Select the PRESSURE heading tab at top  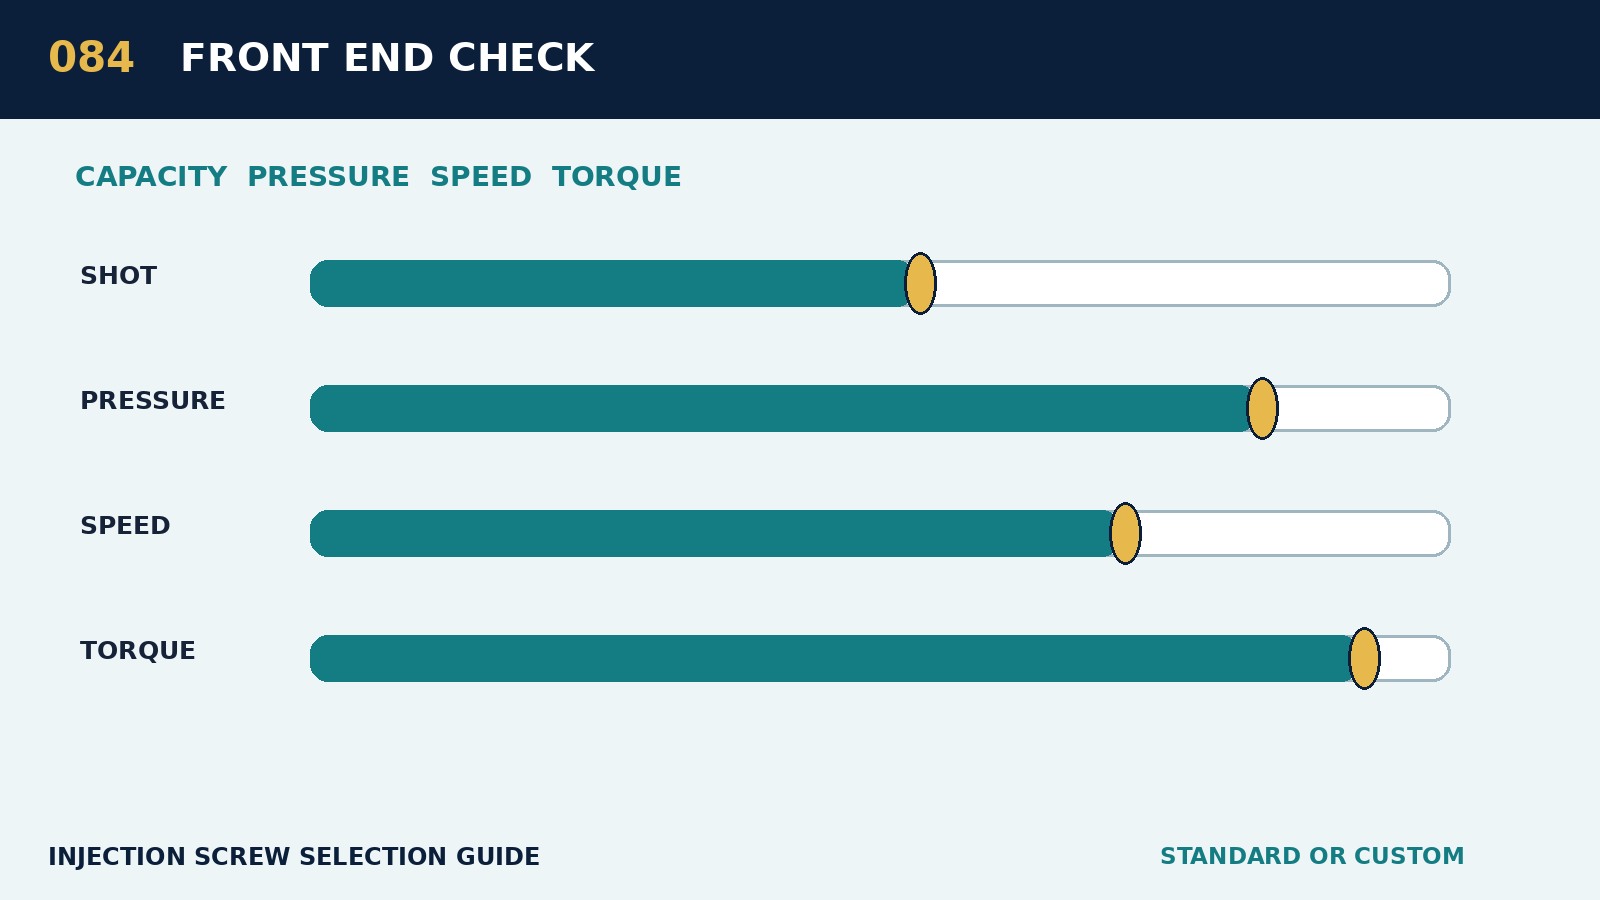[x=328, y=177]
